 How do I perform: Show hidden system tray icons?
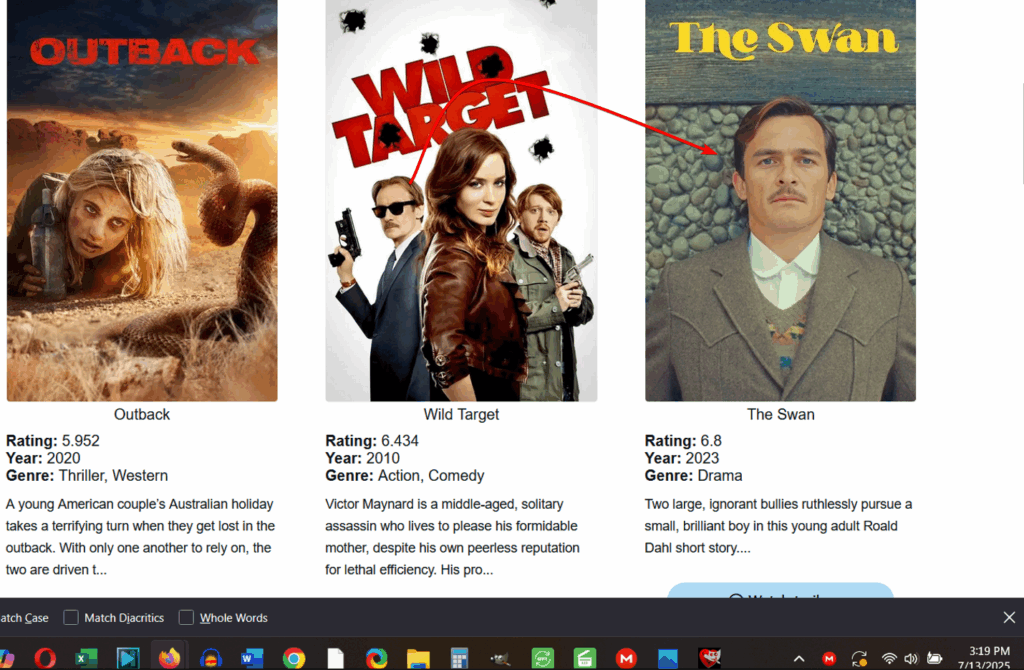pos(799,658)
